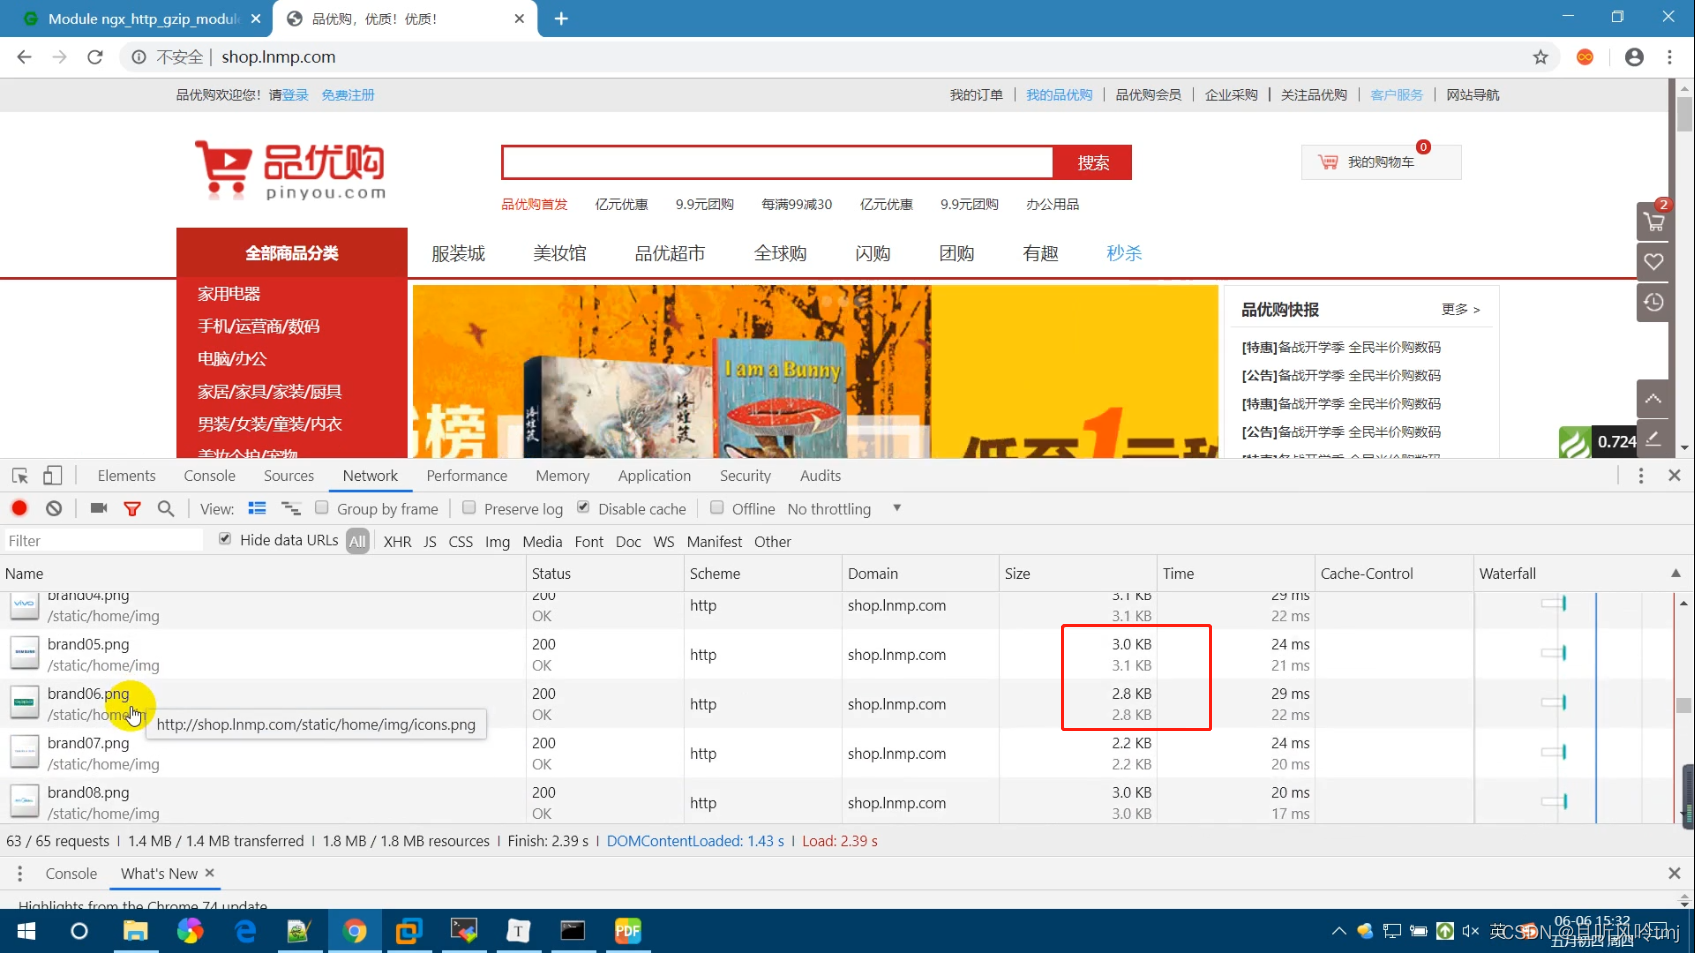The height and width of the screenshot is (953, 1695).
Task: Open the No throttling dropdown
Action: point(844,509)
